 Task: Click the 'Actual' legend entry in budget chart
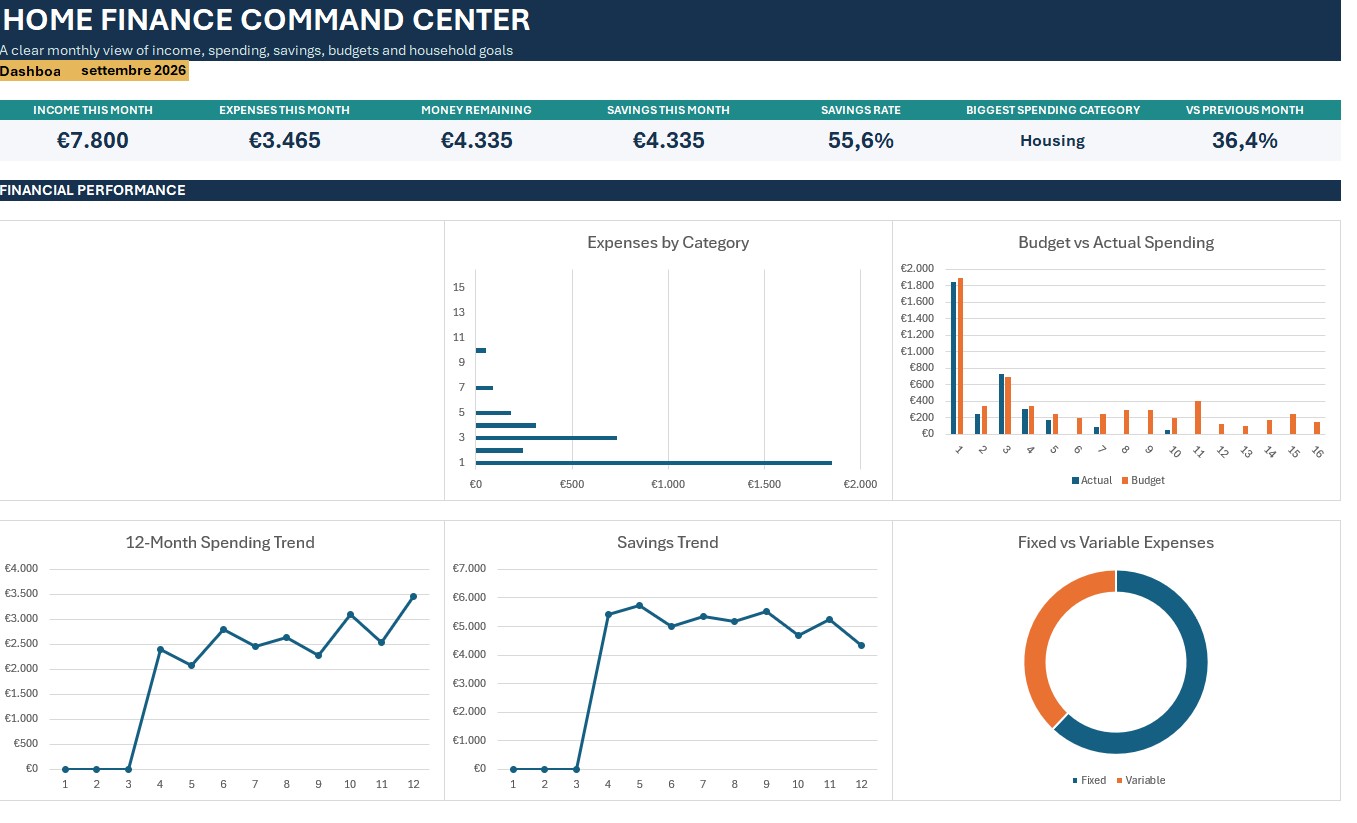(x=1092, y=480)
